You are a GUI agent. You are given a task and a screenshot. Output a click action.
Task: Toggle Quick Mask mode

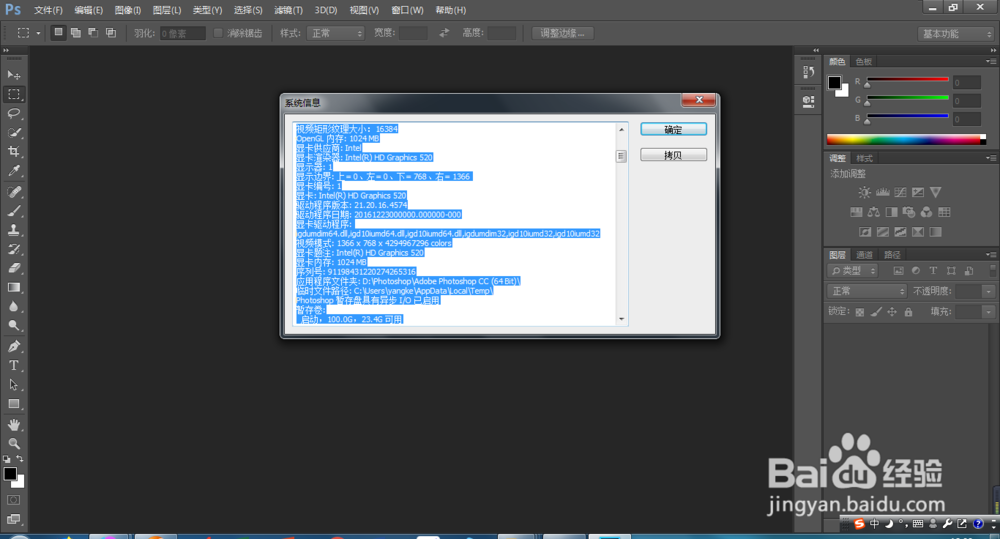click(x=13, y=500)
